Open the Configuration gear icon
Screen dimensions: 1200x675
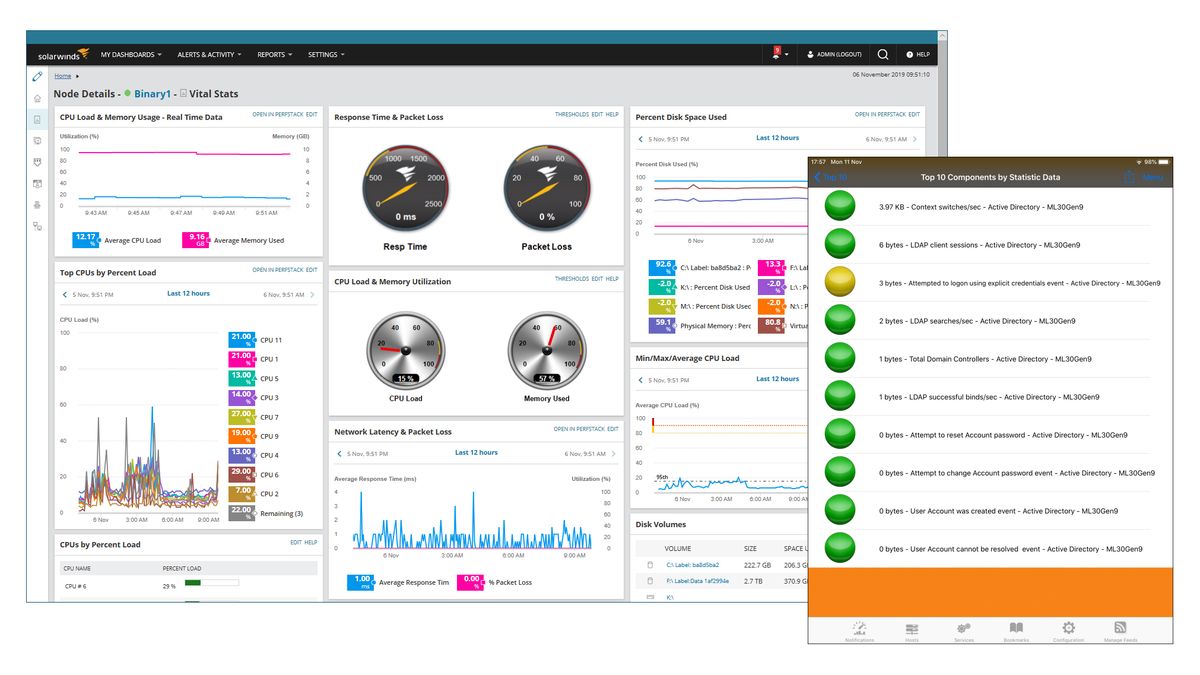click(x=1068, y=628)
